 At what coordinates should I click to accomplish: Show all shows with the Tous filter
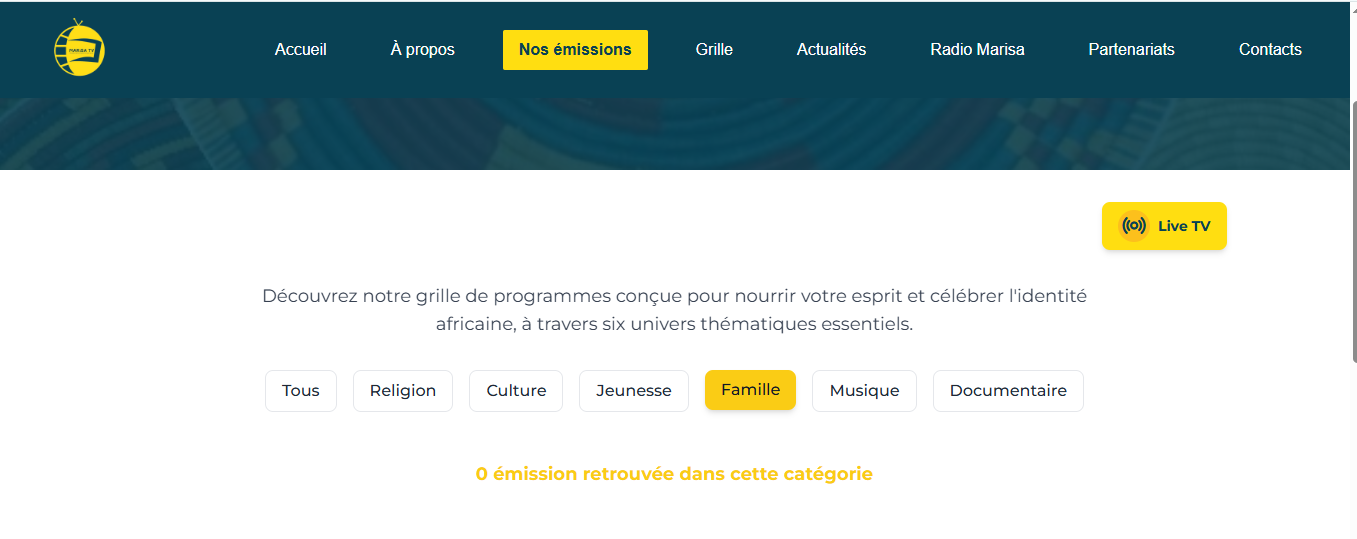[301, 391]
